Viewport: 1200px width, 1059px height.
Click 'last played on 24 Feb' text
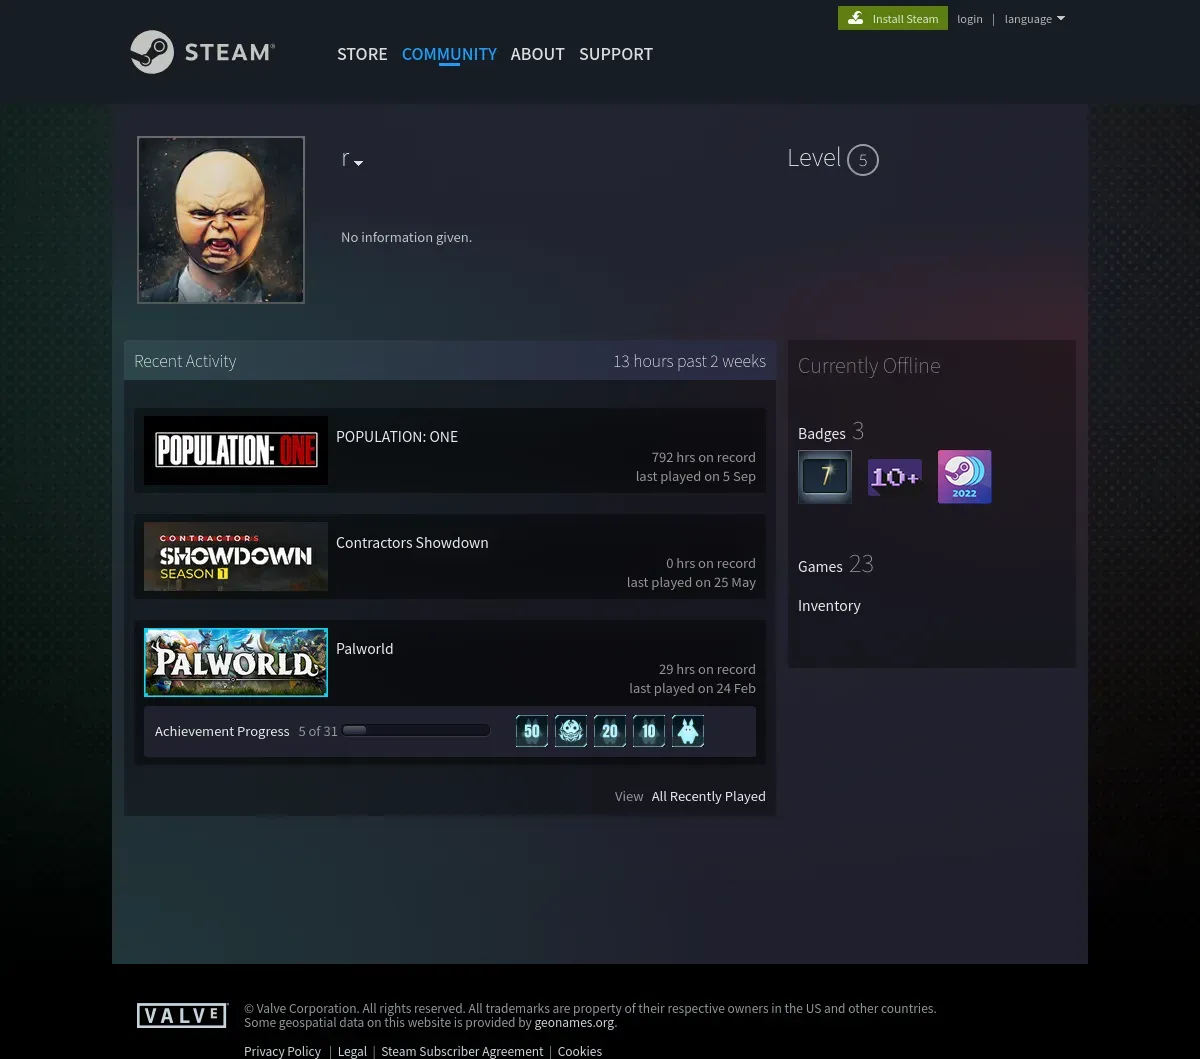click(x=692, y=688)
